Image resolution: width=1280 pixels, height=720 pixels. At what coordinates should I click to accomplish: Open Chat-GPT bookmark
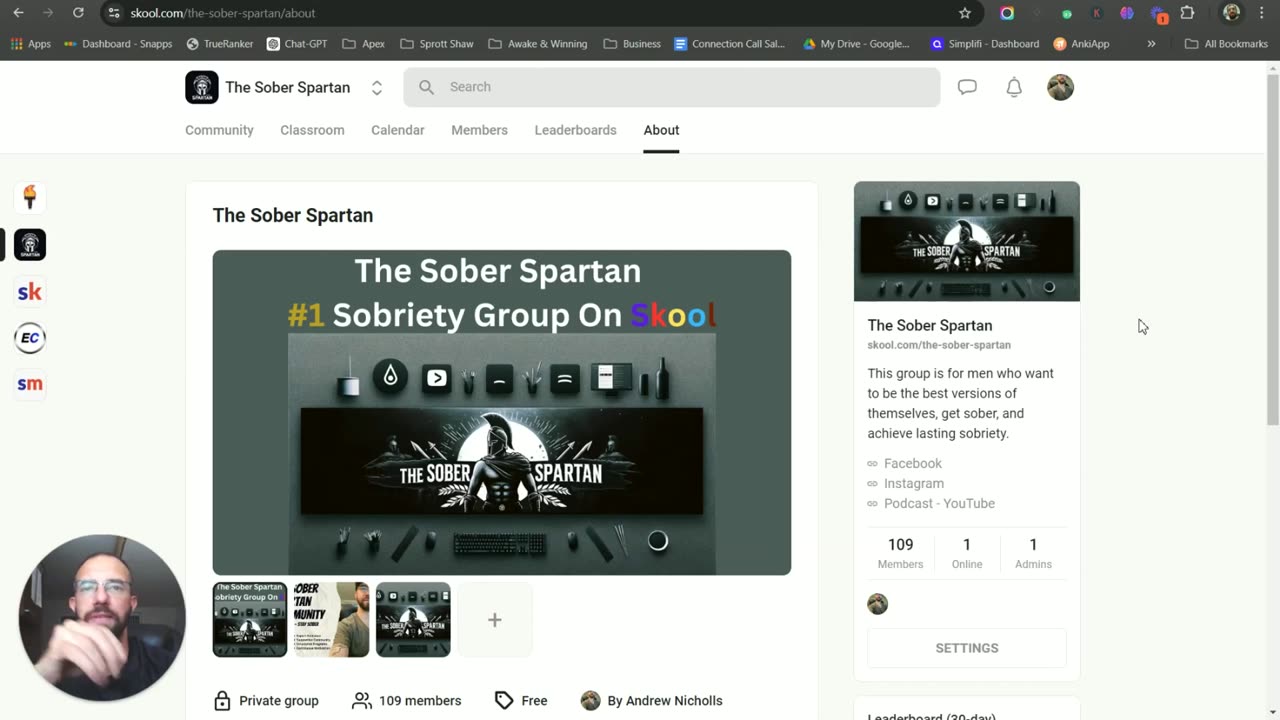point(298,44)
